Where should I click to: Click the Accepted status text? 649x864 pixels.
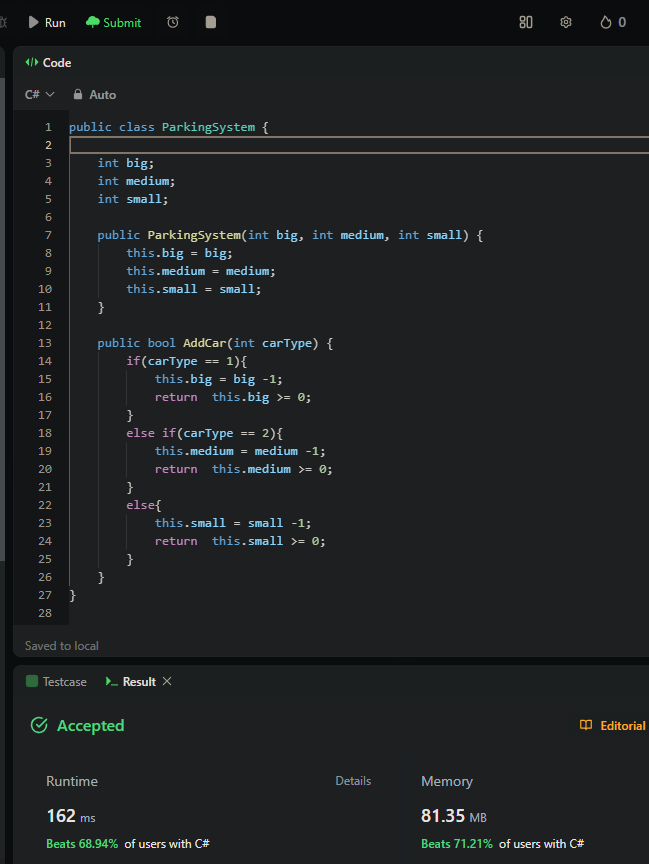pyautogui.click(x=90, y=726)
